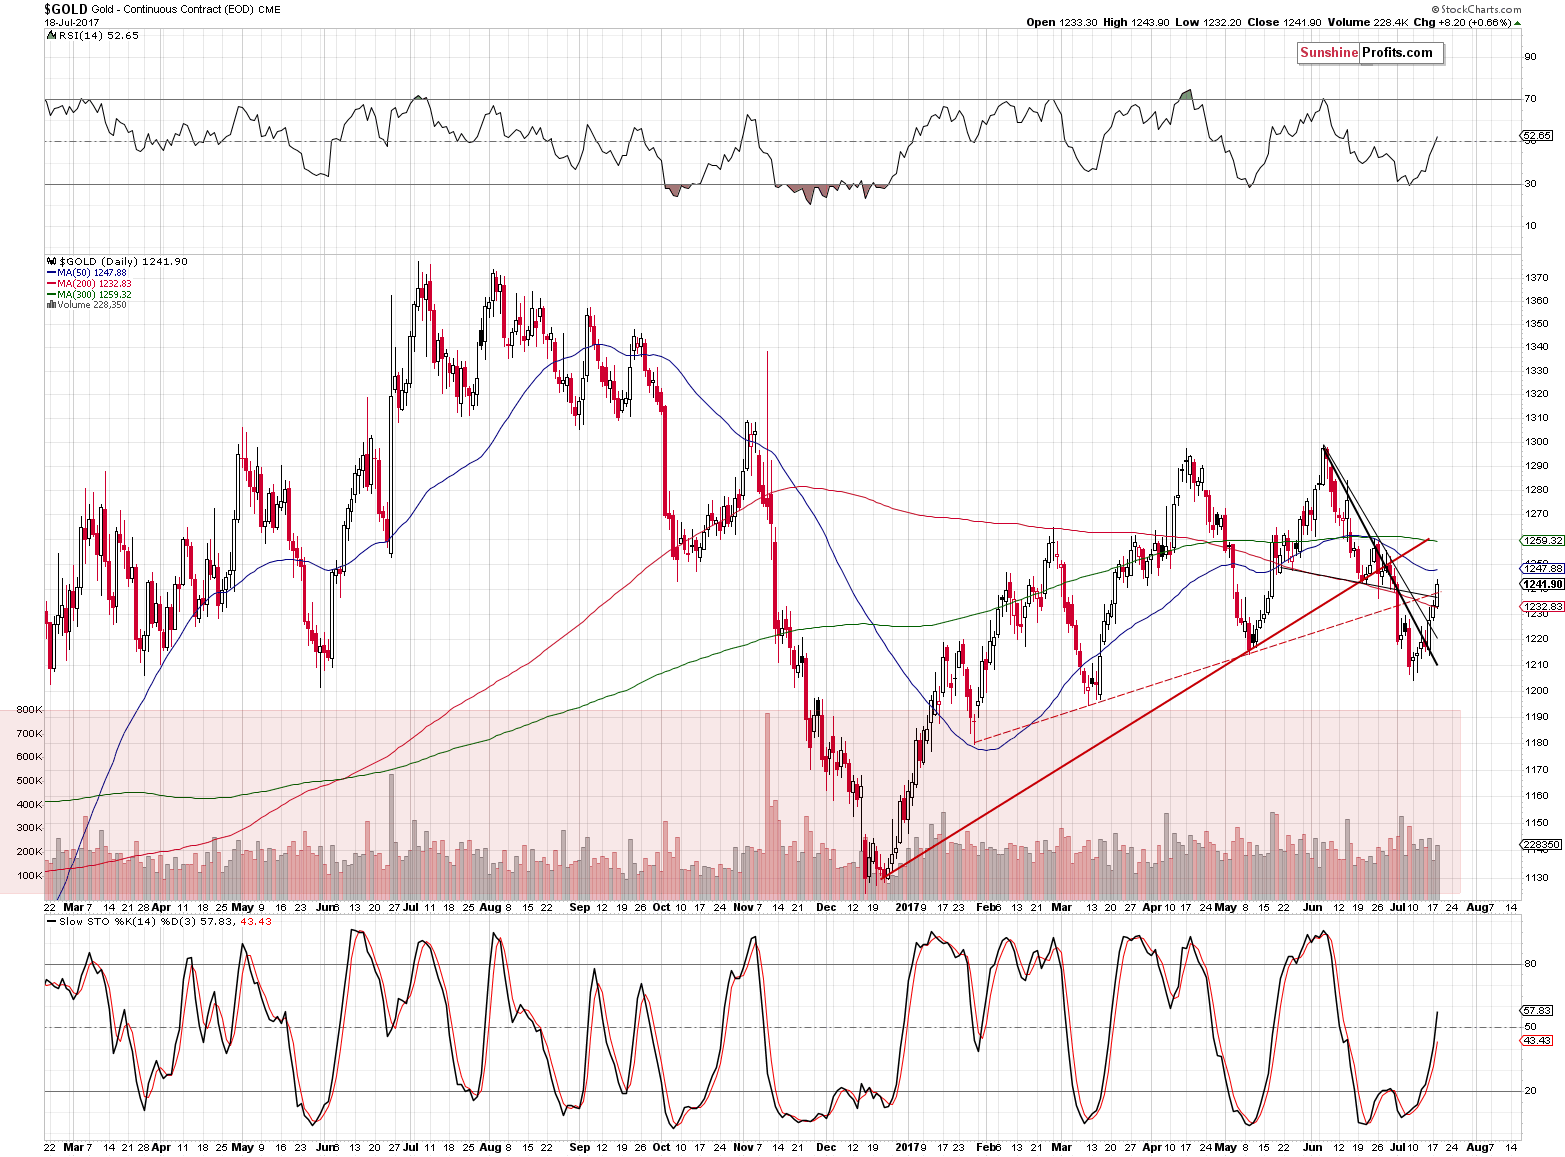1565x1157 pixels.
Task: Click the 'Nov' label below the stochastic panel
Action: click(743, 1147)
